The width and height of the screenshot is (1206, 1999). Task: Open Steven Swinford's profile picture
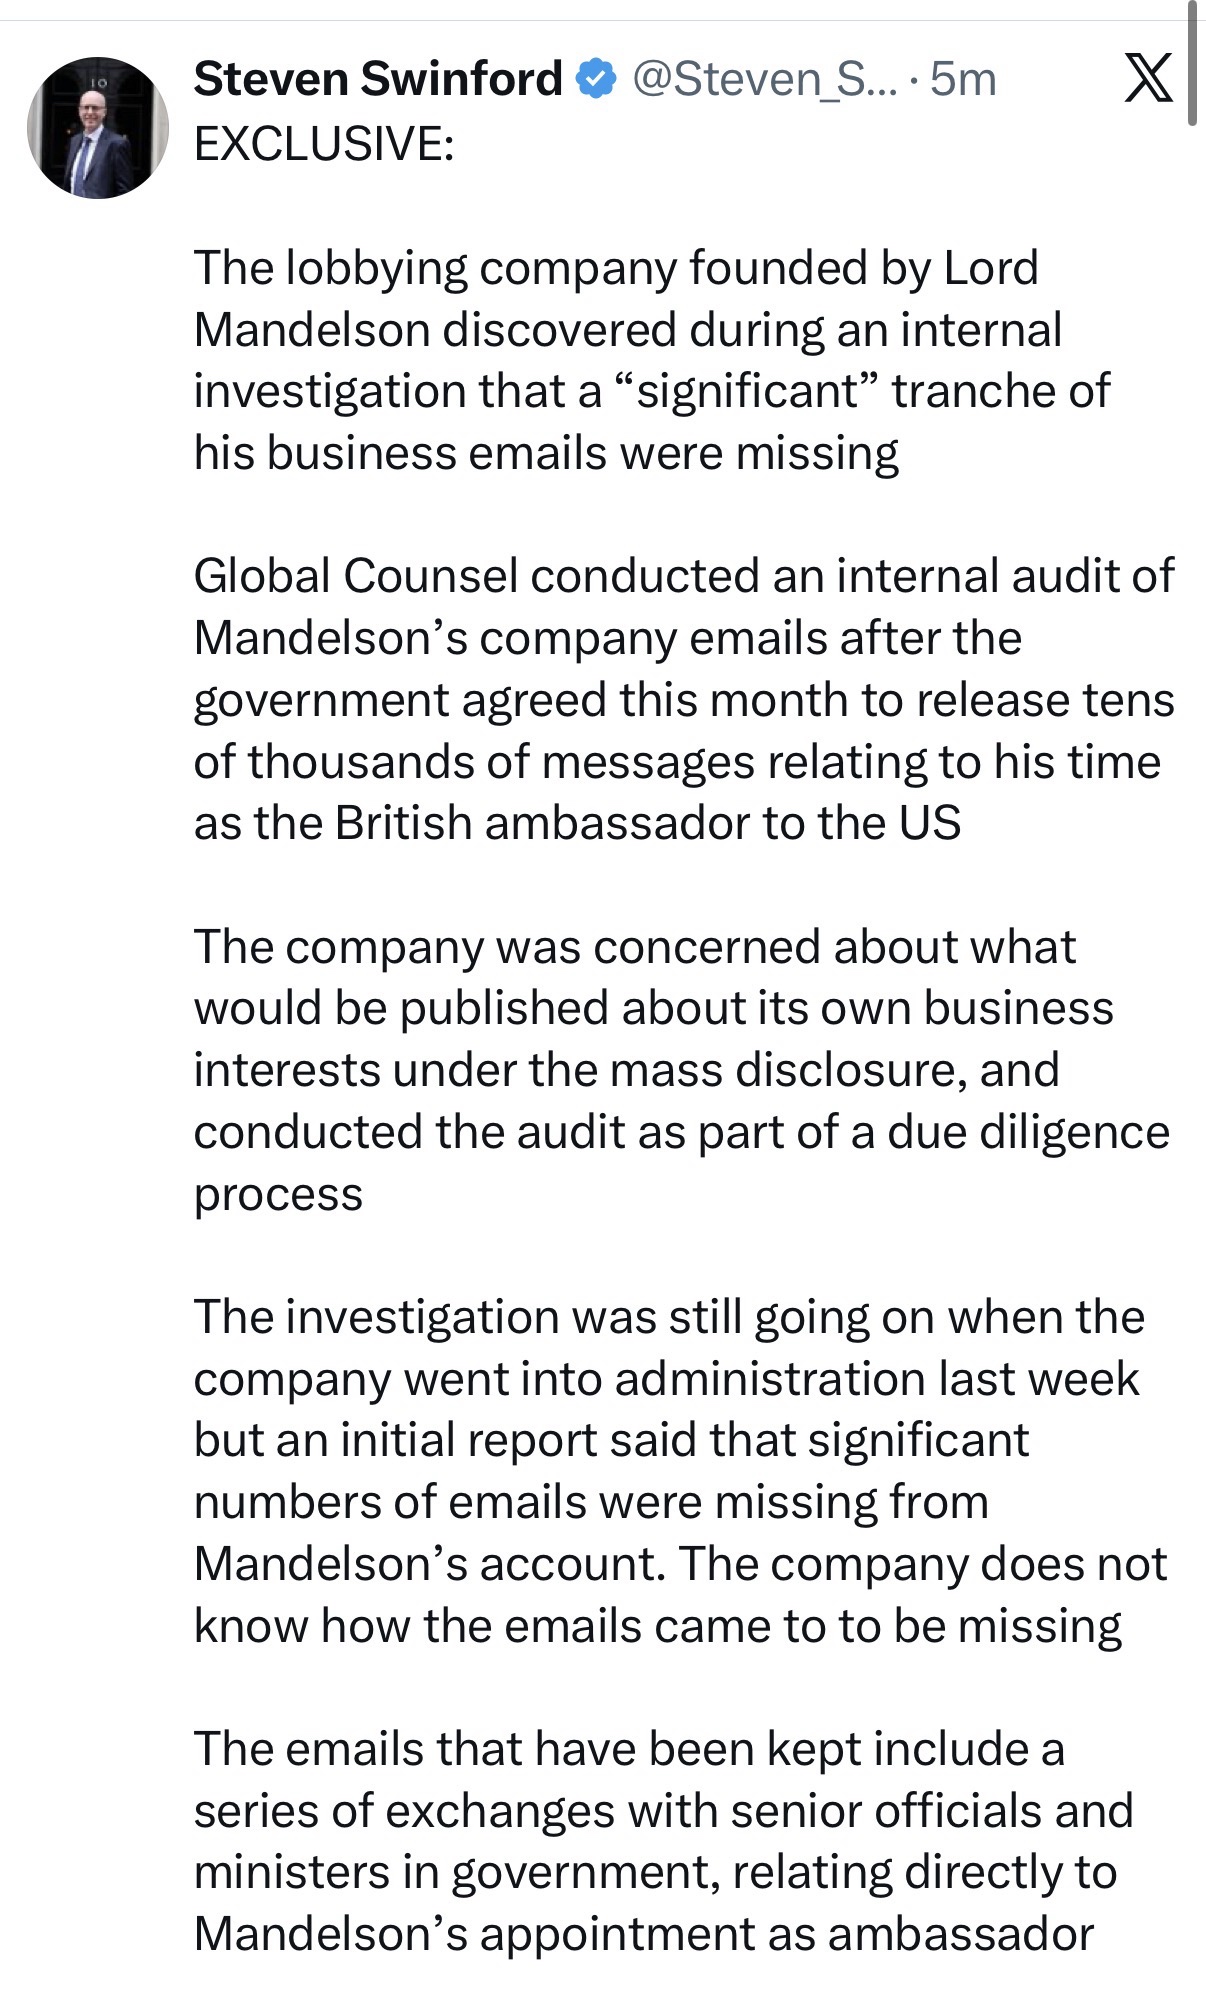[x=98, y=128]
